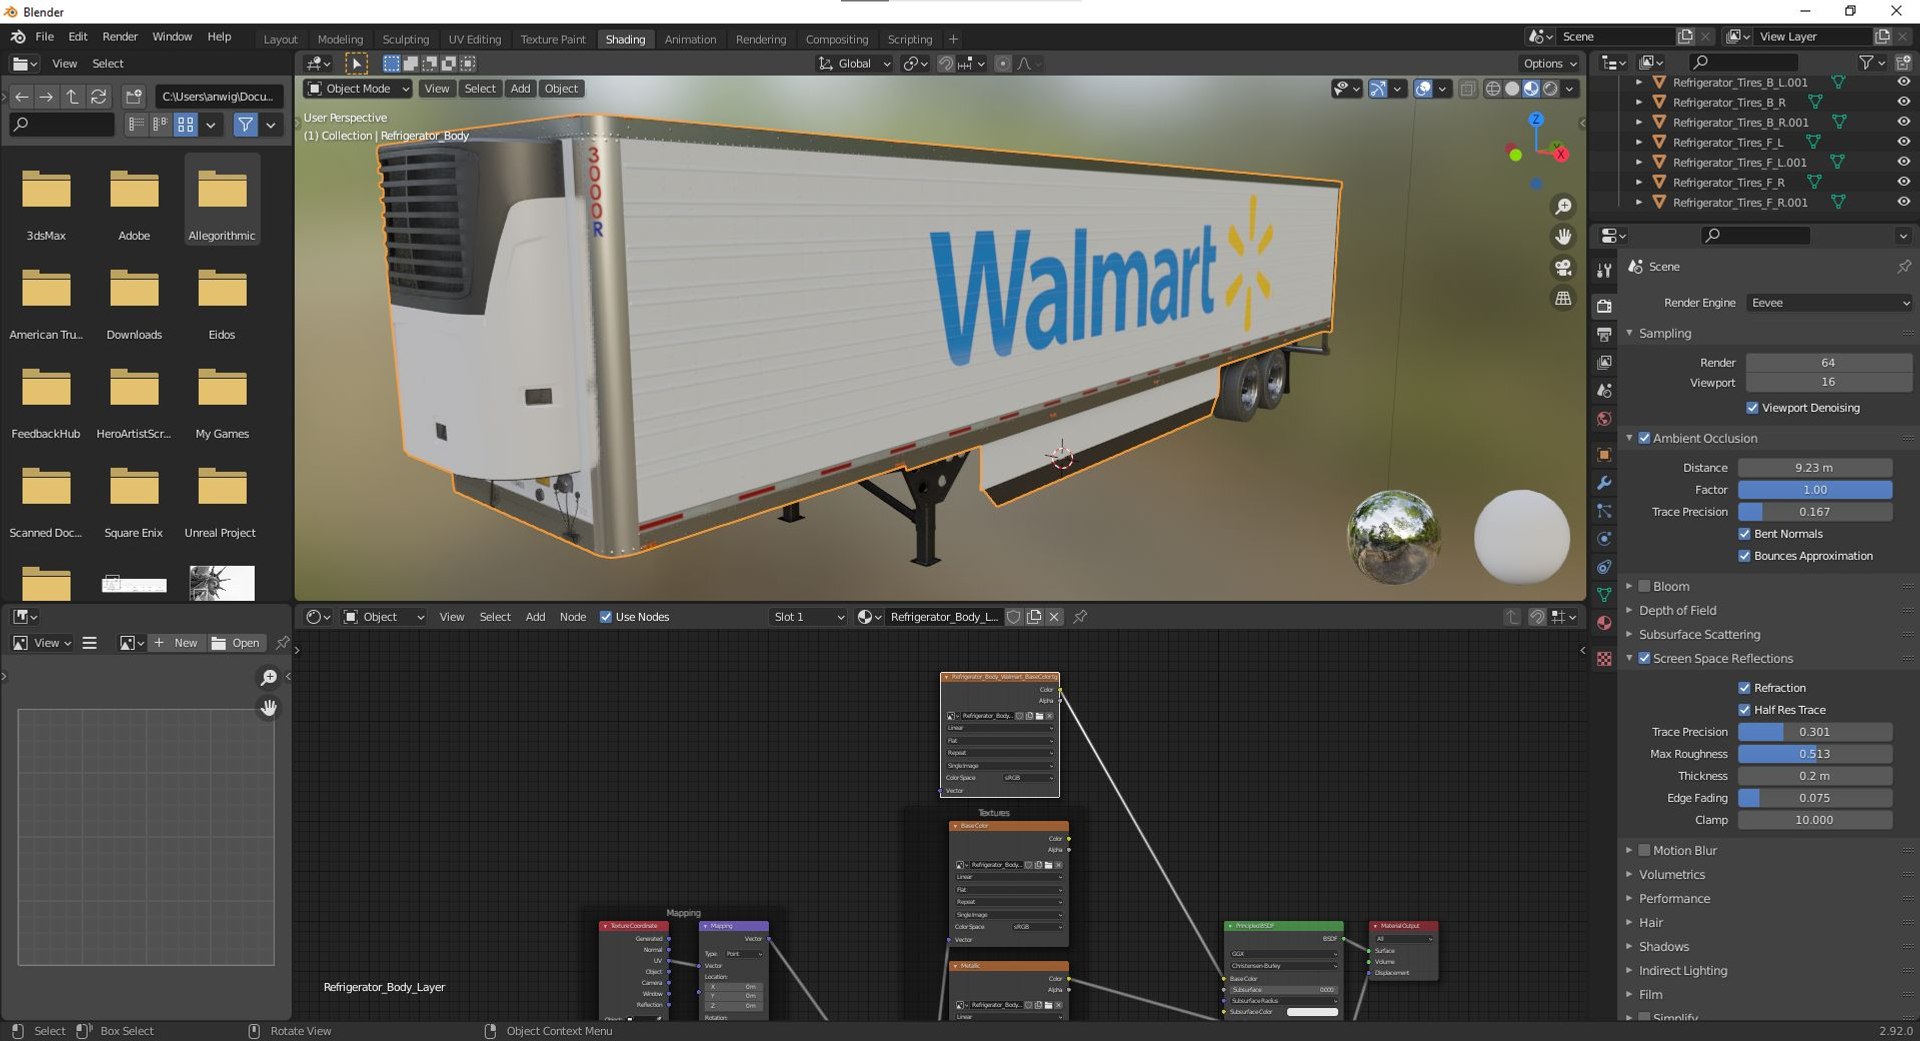This screenshot has height=1041, width=1920.
Task: Enable Bloom checkbox
Action: pyautogui.click(x=1644, y=586)
